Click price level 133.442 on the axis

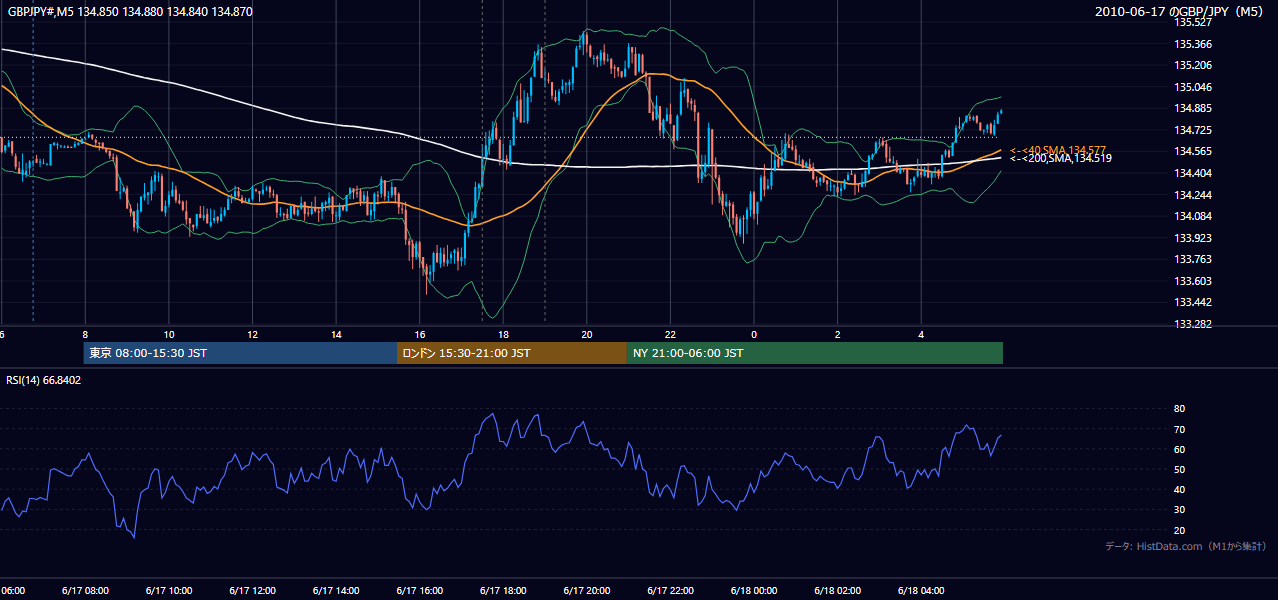[1192, 302]
